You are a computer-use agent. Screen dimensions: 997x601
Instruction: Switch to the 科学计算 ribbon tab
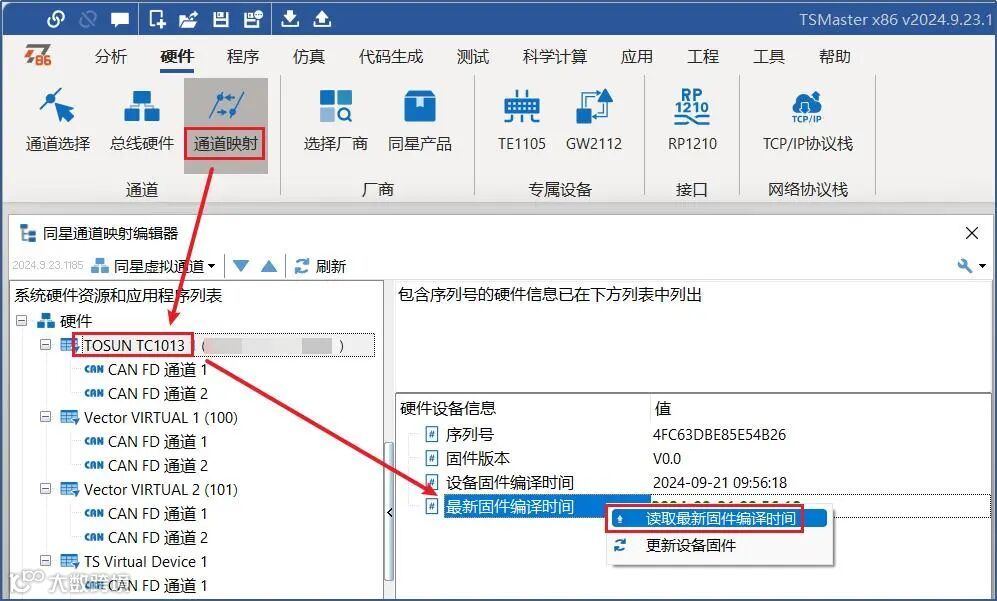[554, 57]
